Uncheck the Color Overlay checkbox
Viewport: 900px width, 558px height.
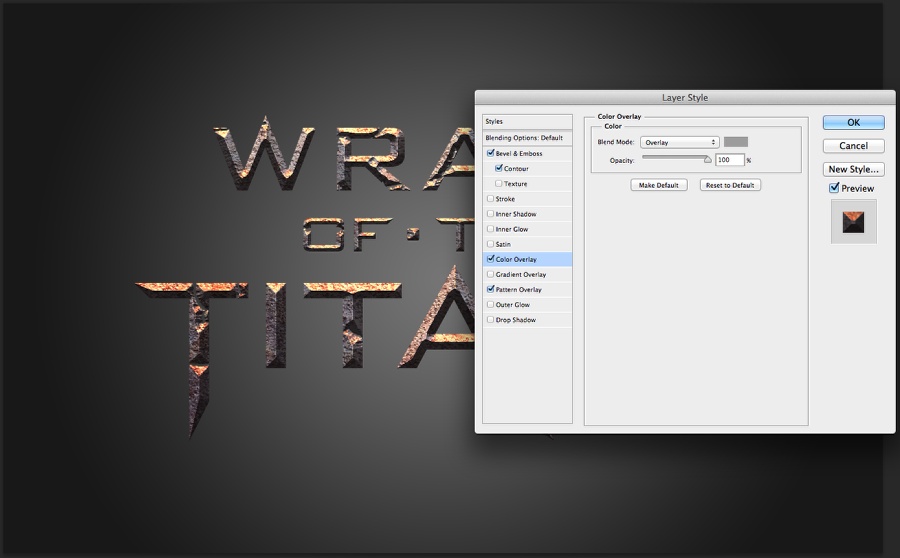click(490, 259)
